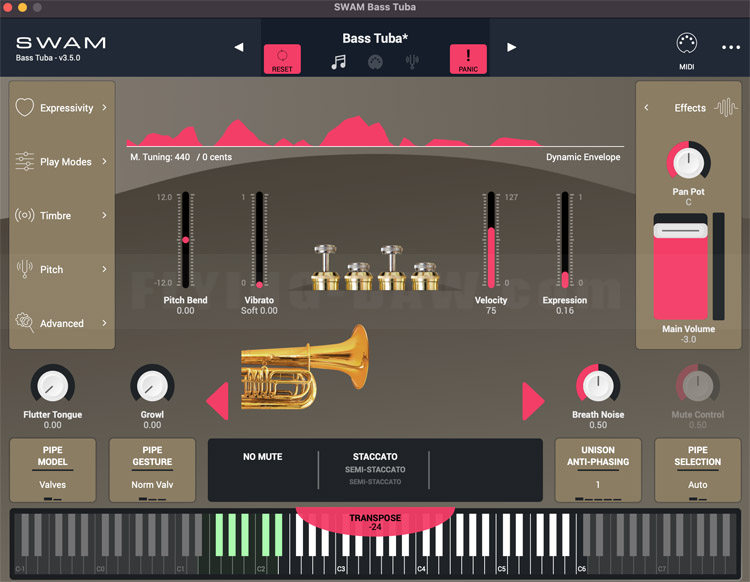Toggle the PIPE MODEL Valves selector

(x=53, y=471)
